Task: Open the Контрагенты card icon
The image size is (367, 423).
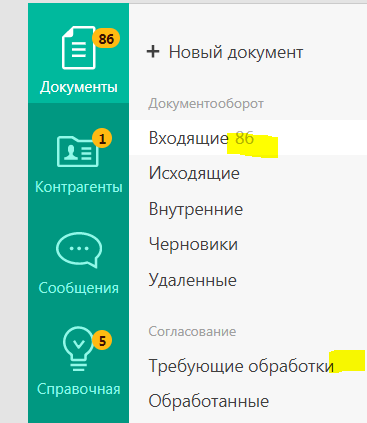Action: (x=78, y=151)
